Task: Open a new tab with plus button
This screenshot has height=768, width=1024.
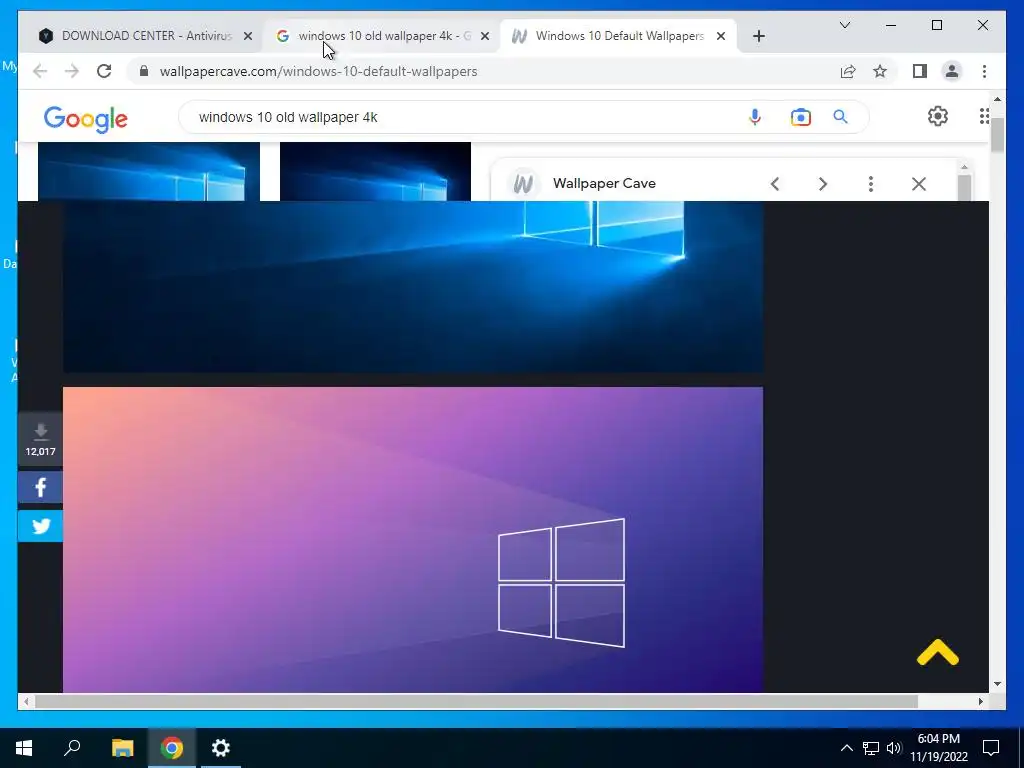Action: coord(758,36)
